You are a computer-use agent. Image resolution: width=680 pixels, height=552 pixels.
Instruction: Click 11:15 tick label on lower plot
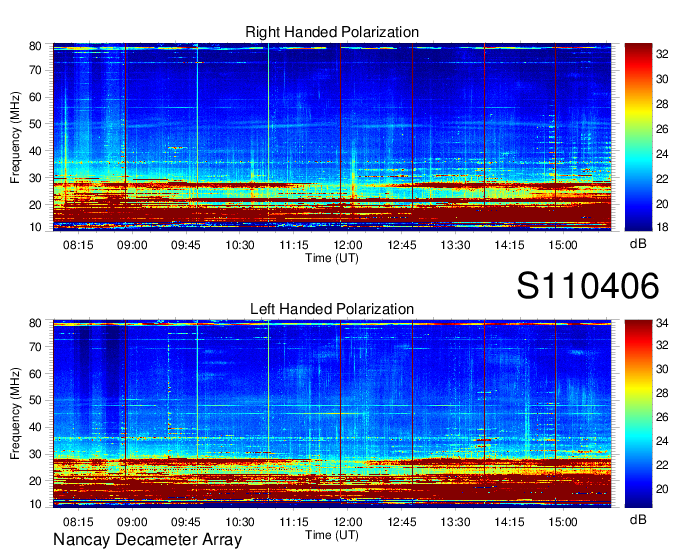294,522
